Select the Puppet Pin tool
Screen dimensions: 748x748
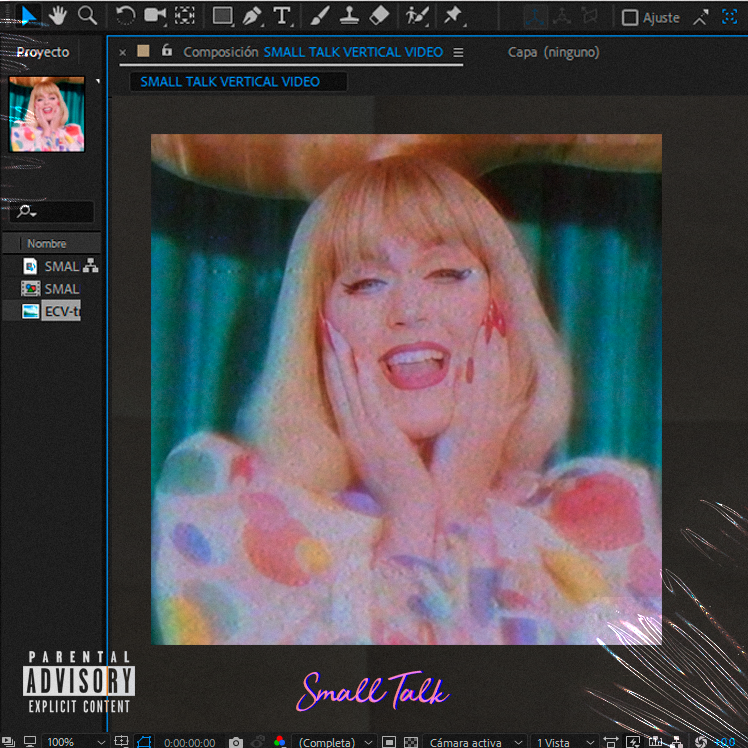coord(453,16)
